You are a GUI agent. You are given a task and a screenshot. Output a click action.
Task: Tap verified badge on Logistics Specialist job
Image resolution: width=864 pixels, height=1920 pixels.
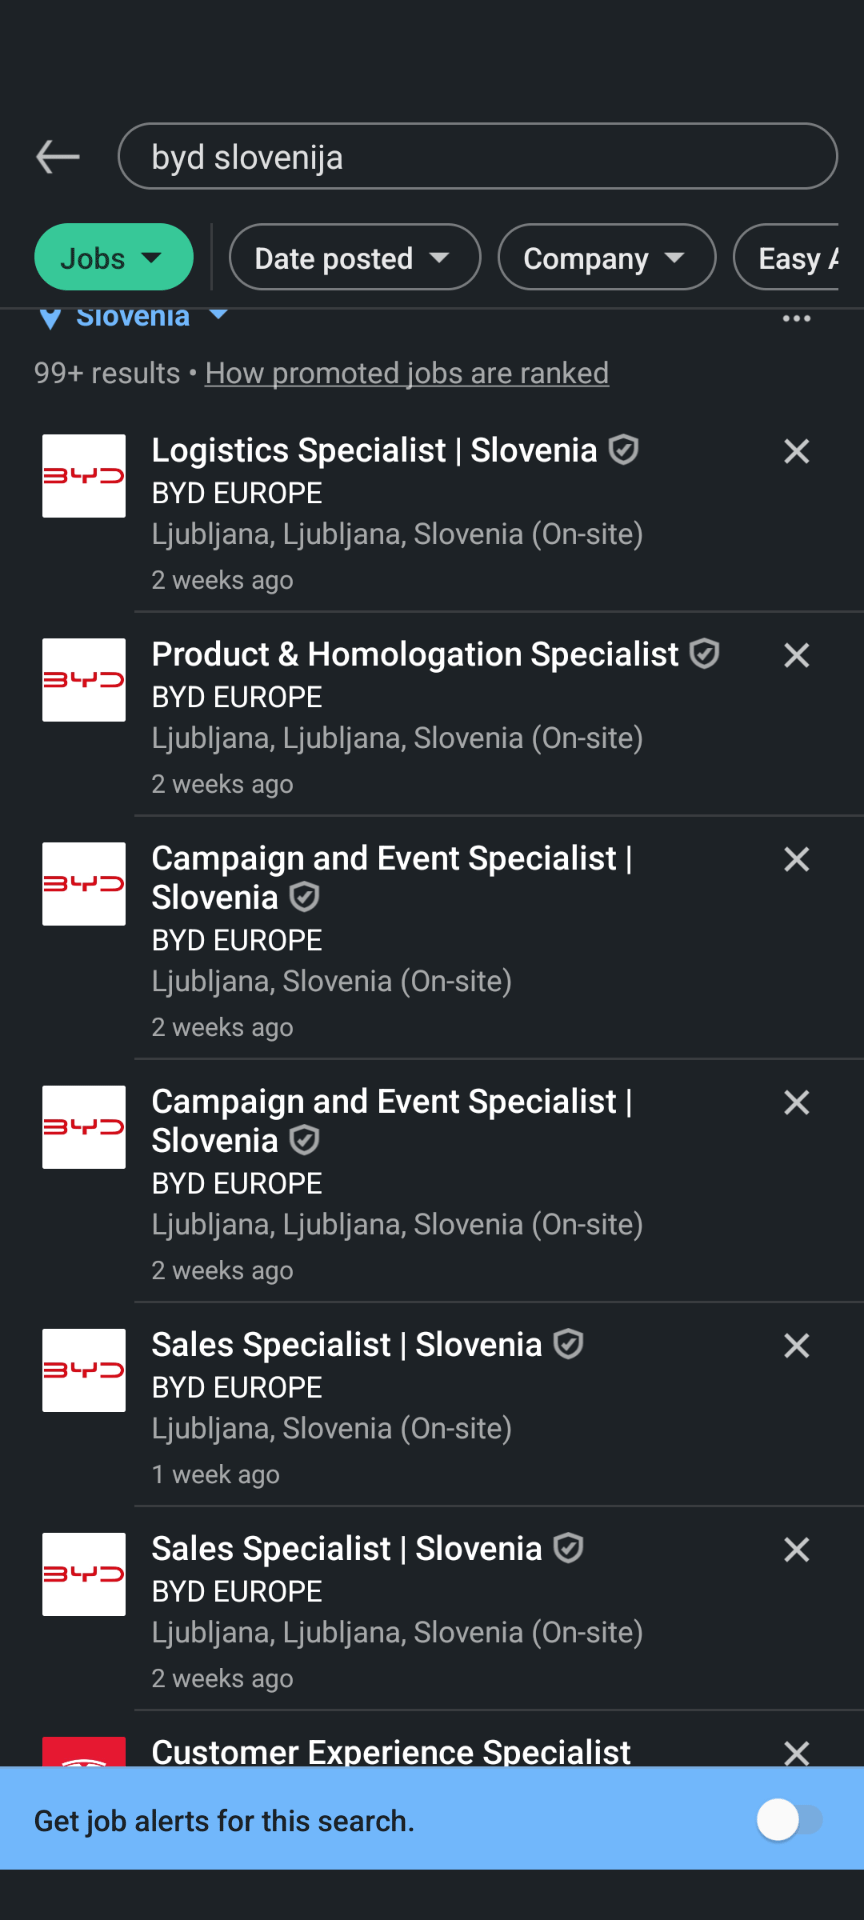coord(624,450)
